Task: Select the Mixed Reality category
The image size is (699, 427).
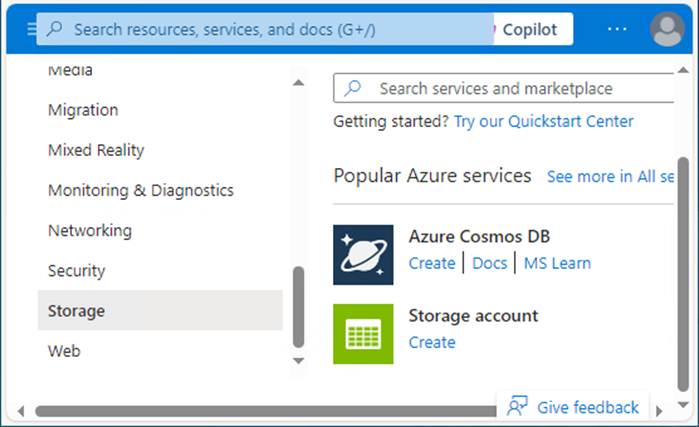Action: [x=96, y=150]
